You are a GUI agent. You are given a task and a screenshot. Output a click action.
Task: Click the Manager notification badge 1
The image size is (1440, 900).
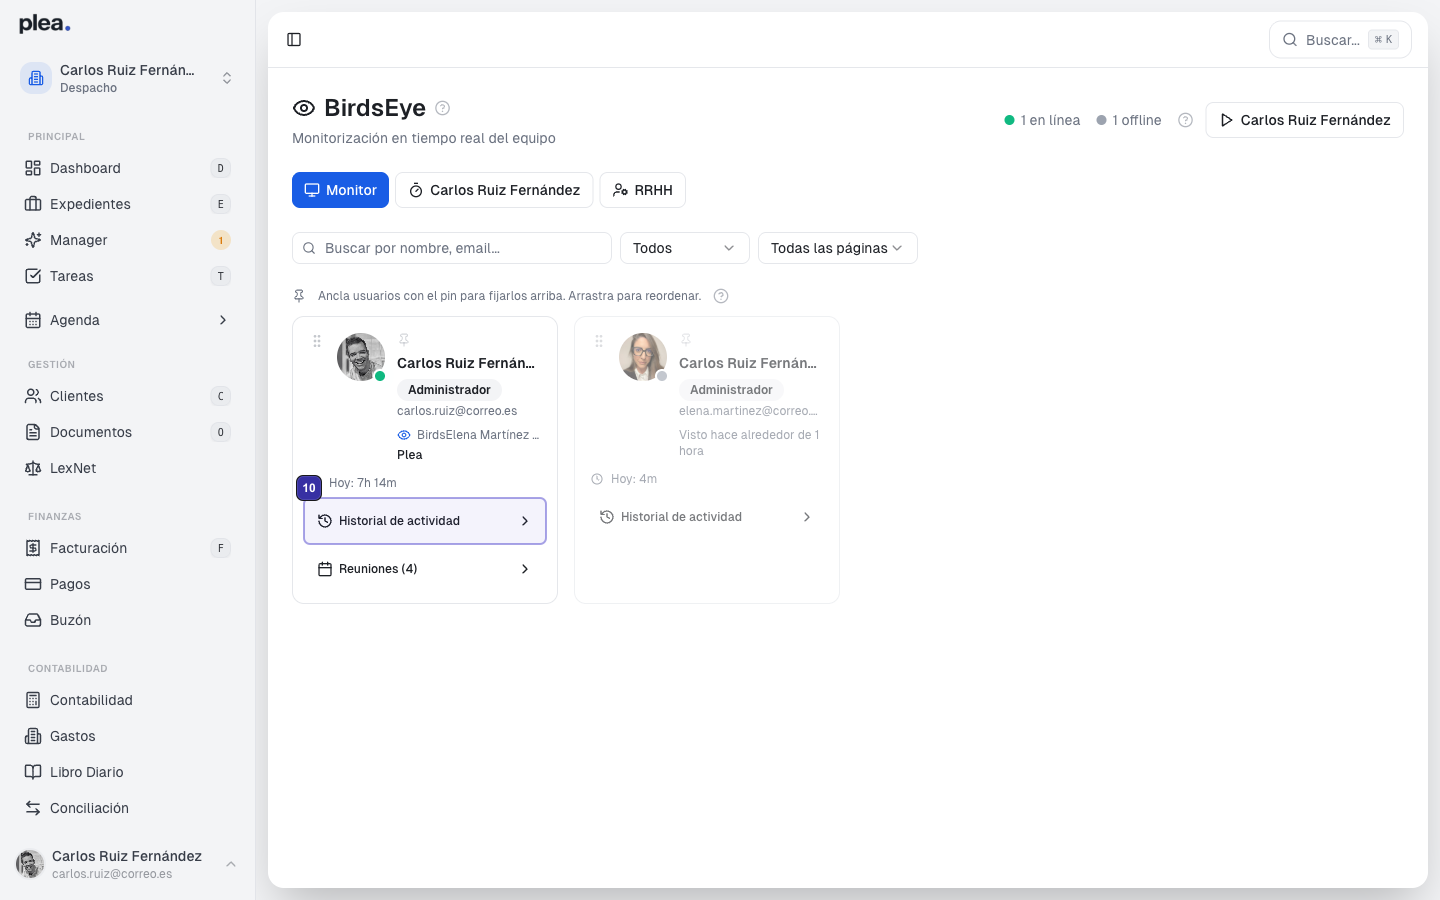click(x=221, y=240)
